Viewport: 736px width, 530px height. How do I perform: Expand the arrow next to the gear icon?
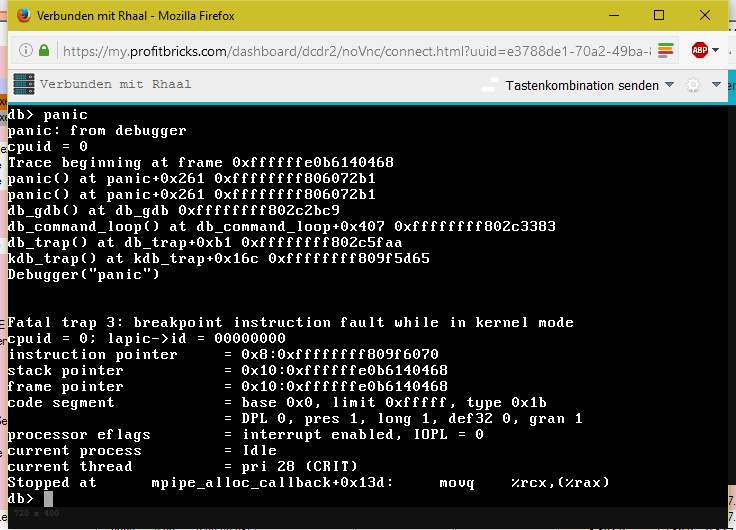point(716,86)
